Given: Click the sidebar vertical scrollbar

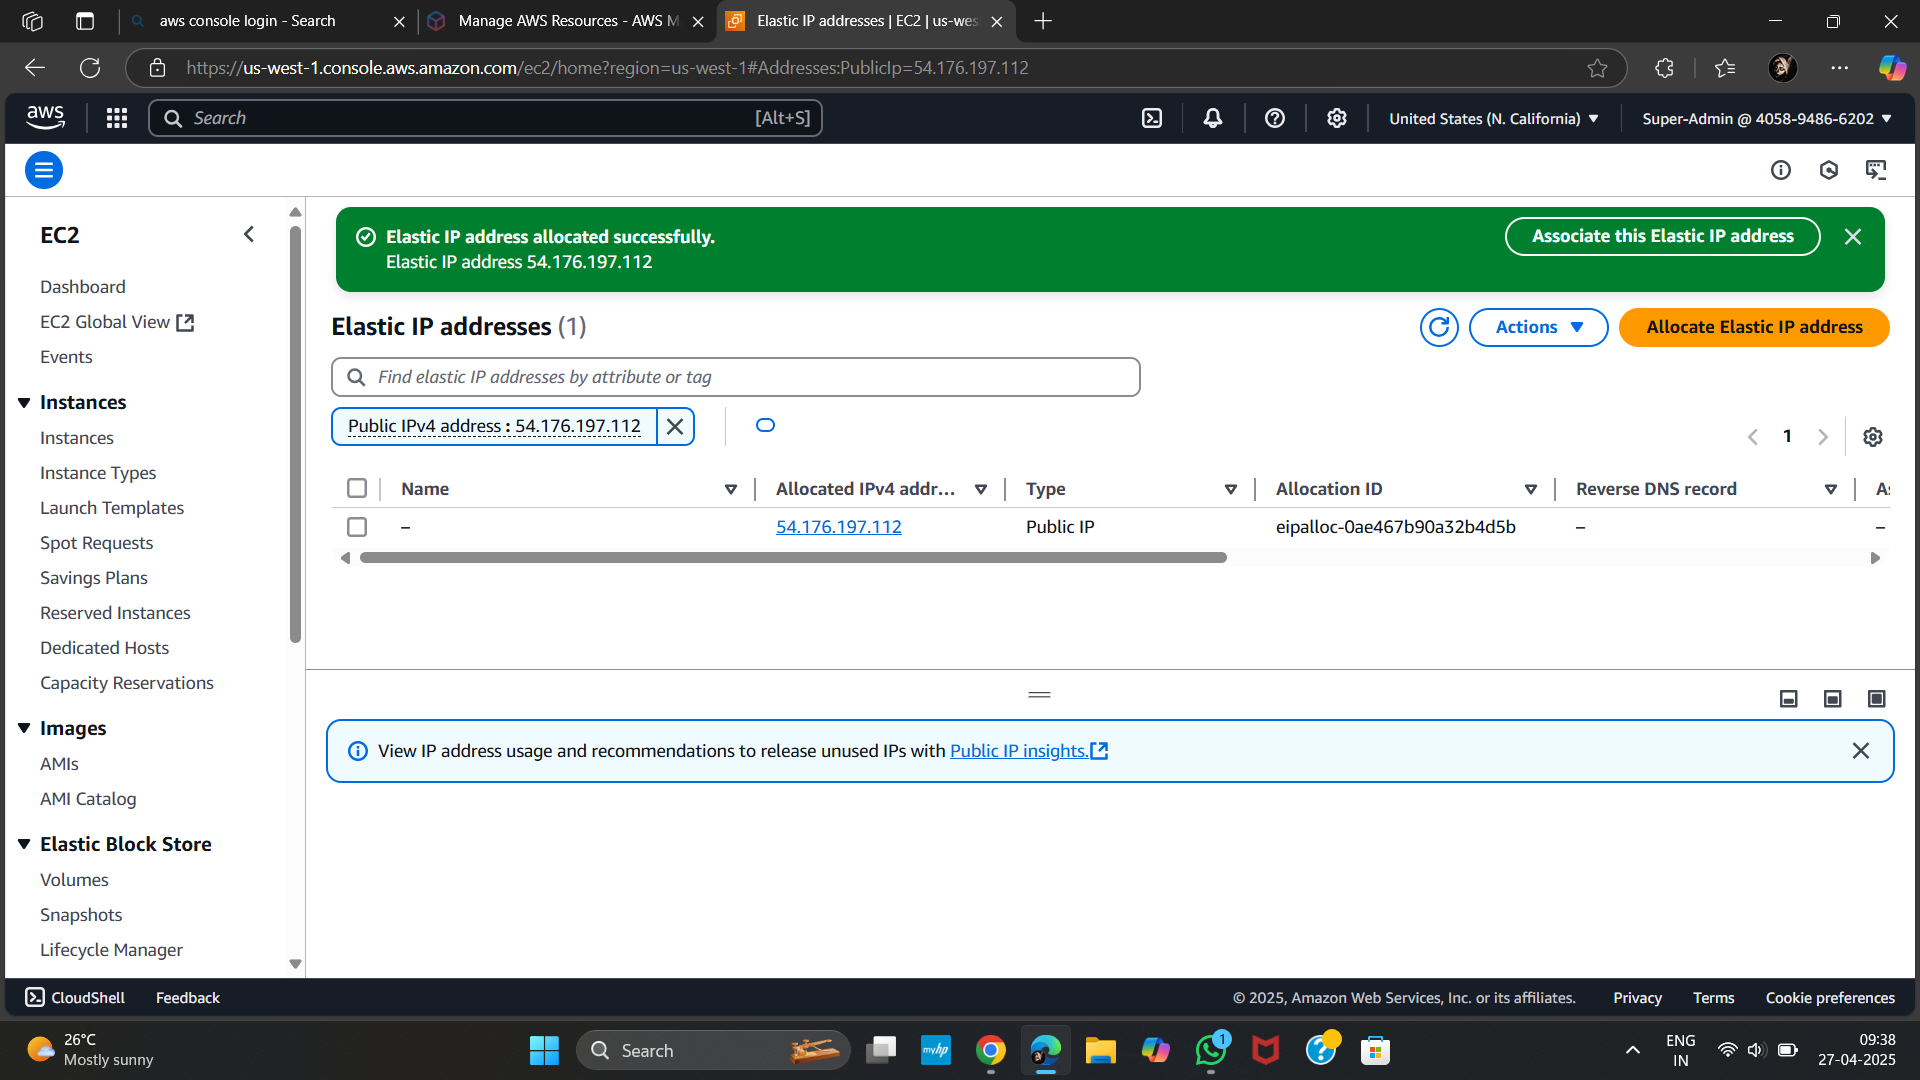Looking at the screenshot, I should [x=295, y=435].
